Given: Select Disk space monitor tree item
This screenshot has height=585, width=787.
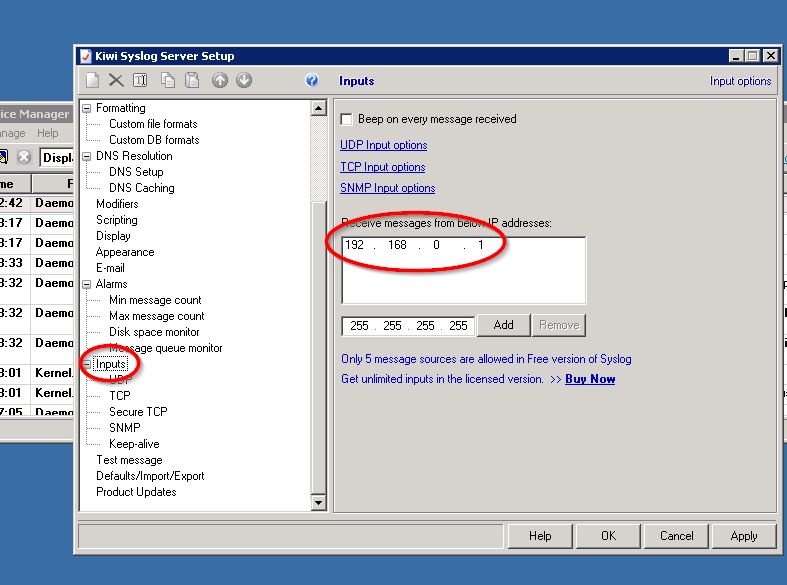Looking at the screenshot, I should point(154,332).
